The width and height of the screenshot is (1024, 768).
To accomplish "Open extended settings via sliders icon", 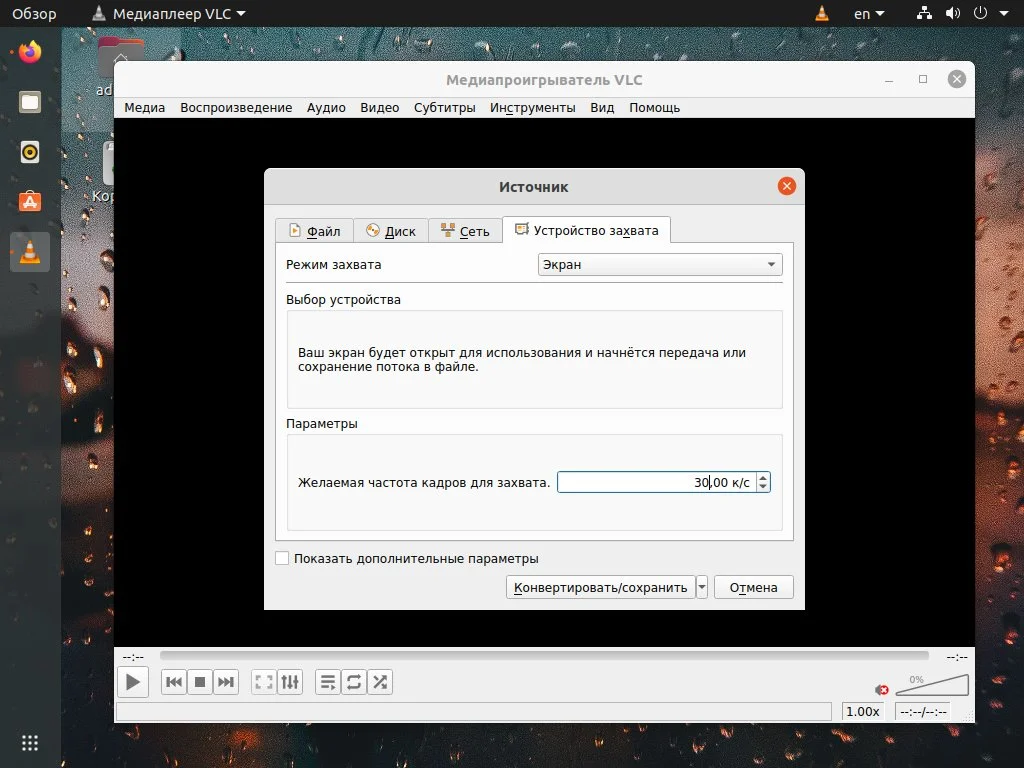I will pyautogui.click(x=290, y=681).
